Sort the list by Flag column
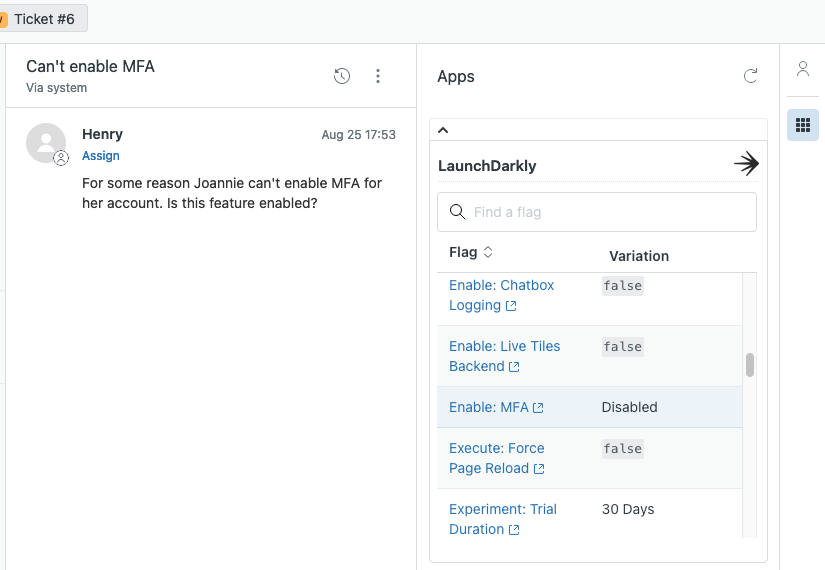This screenshot has height=570, width=825. pyautogui.click(x=471, y=253)
